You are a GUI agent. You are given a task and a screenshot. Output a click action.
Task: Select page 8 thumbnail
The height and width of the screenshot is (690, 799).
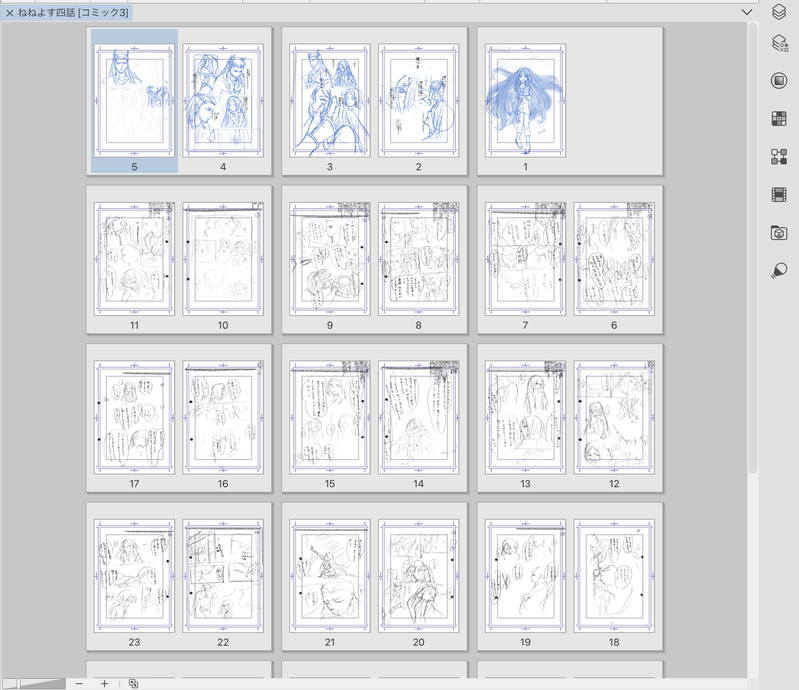[418, 259]
